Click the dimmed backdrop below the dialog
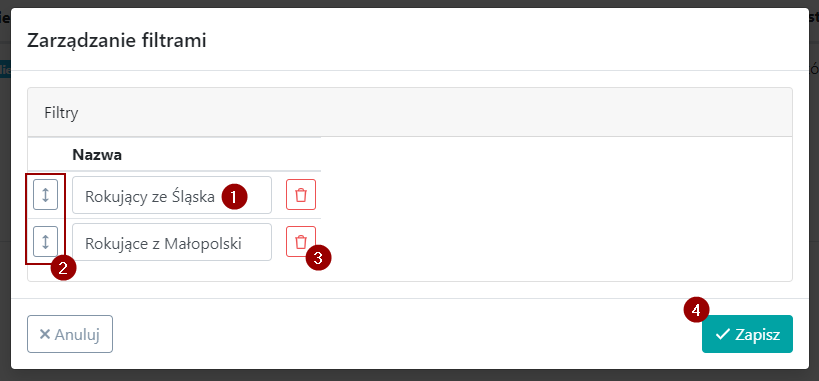This screenshot has height=381, width=819. 410,376
